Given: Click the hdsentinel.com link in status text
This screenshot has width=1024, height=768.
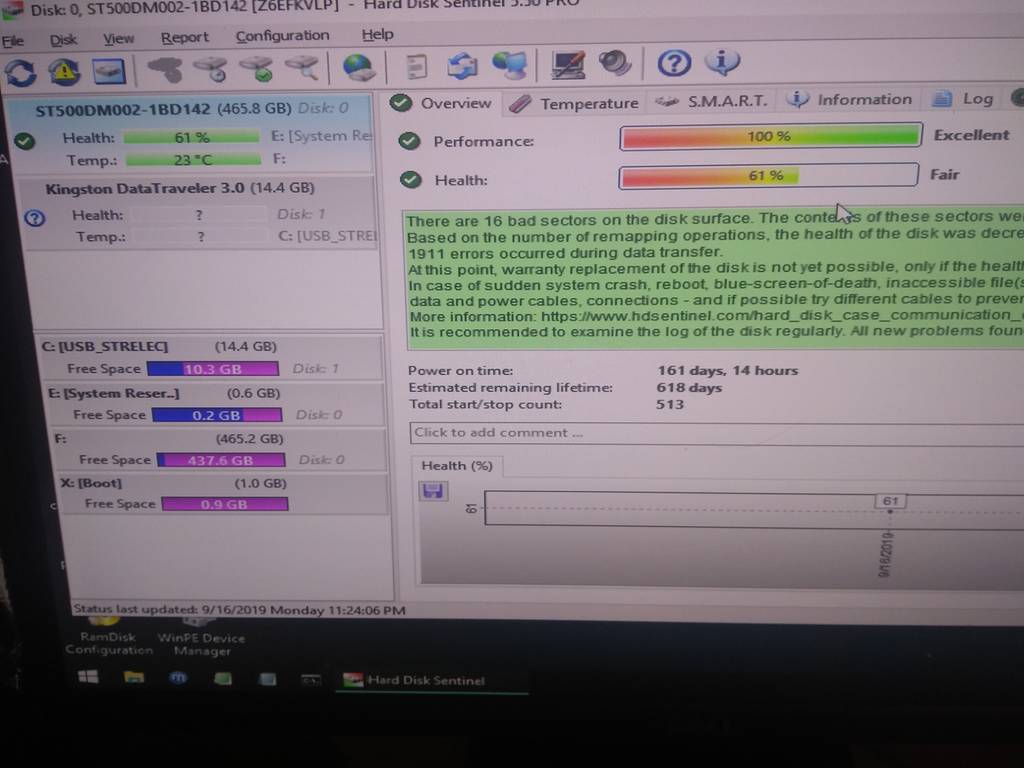Looking at the screenshot, I should 782,315.
